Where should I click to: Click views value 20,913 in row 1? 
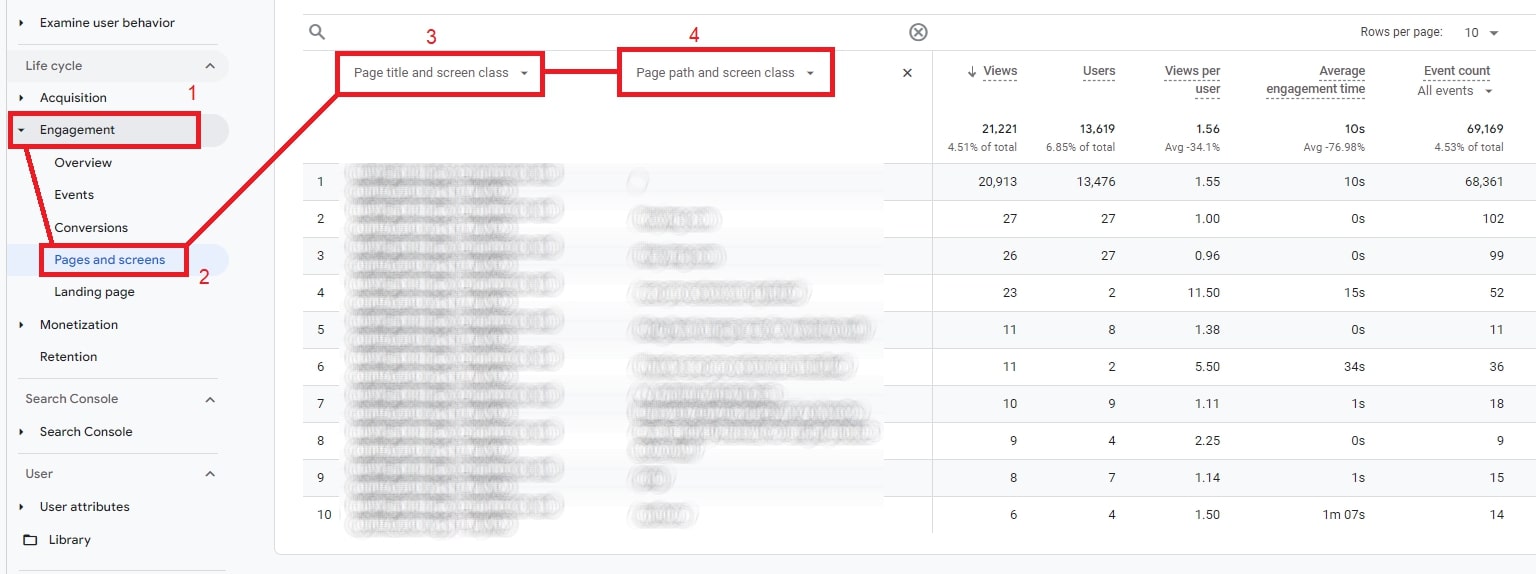tap(998, 182)
